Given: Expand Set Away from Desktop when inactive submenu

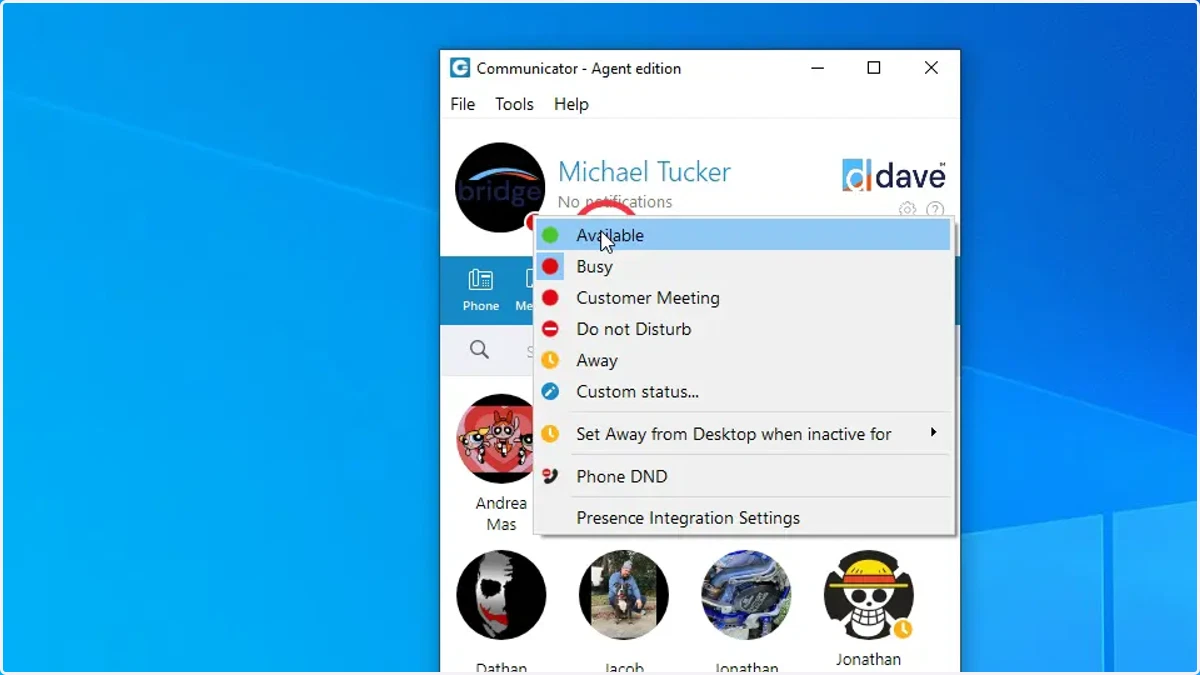Looking at the screenshot, I should pos(743,434).
